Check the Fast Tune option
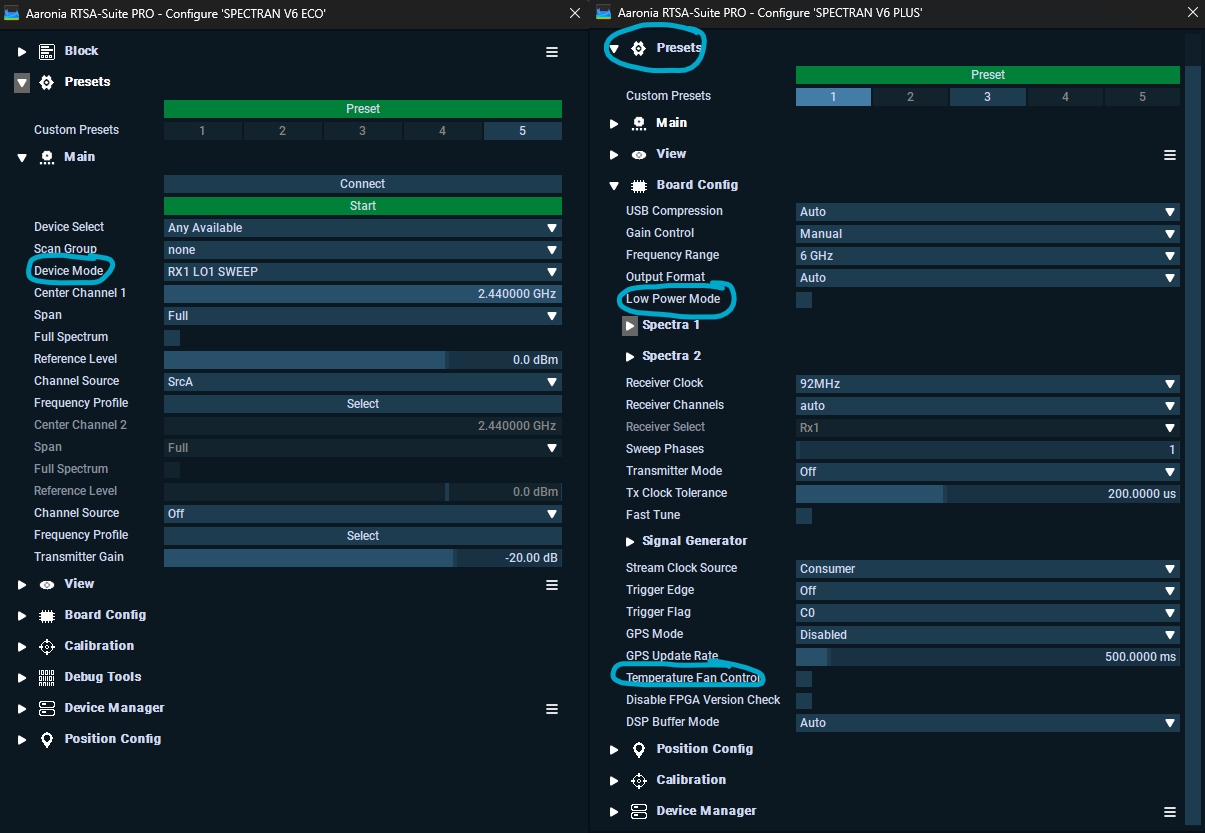This screenshot has width=1205, height=833. pyautogui.click(x=804, y=516)
